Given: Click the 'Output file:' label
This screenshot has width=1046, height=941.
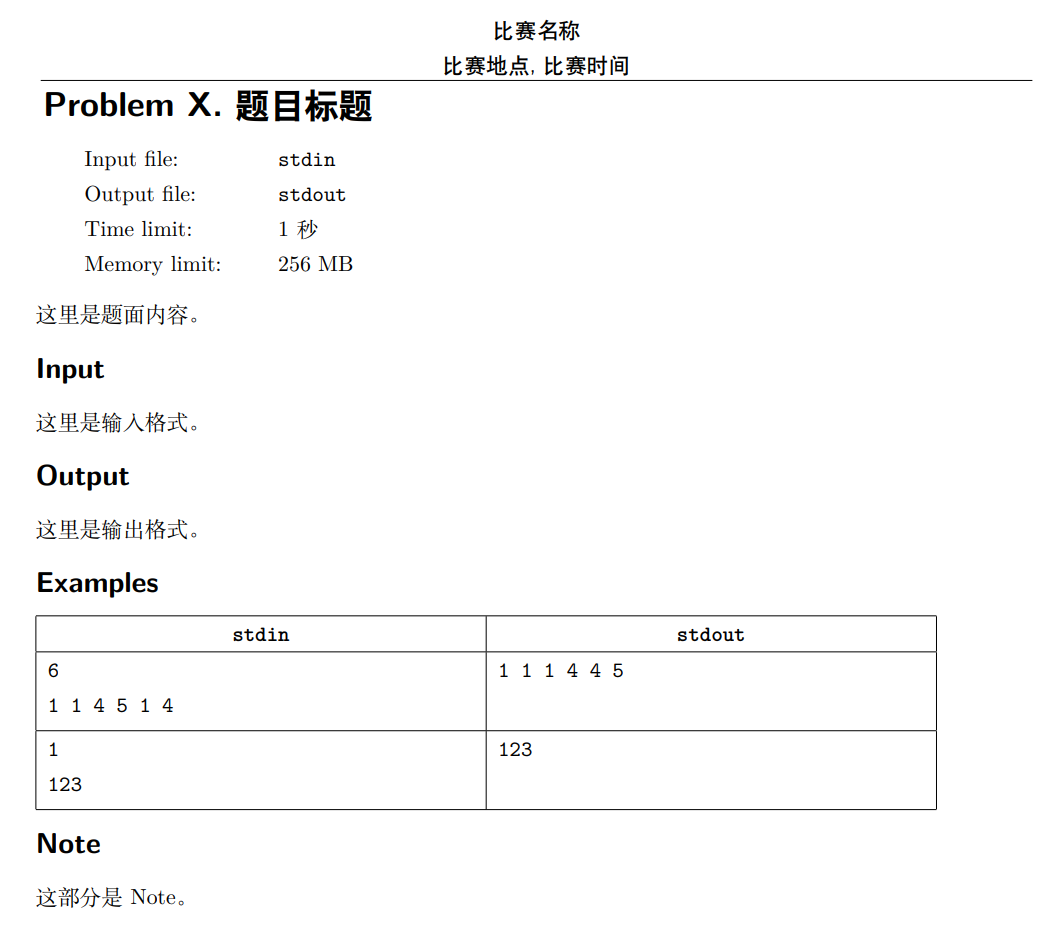Looking at the screenshot, I should click(140, 194).
